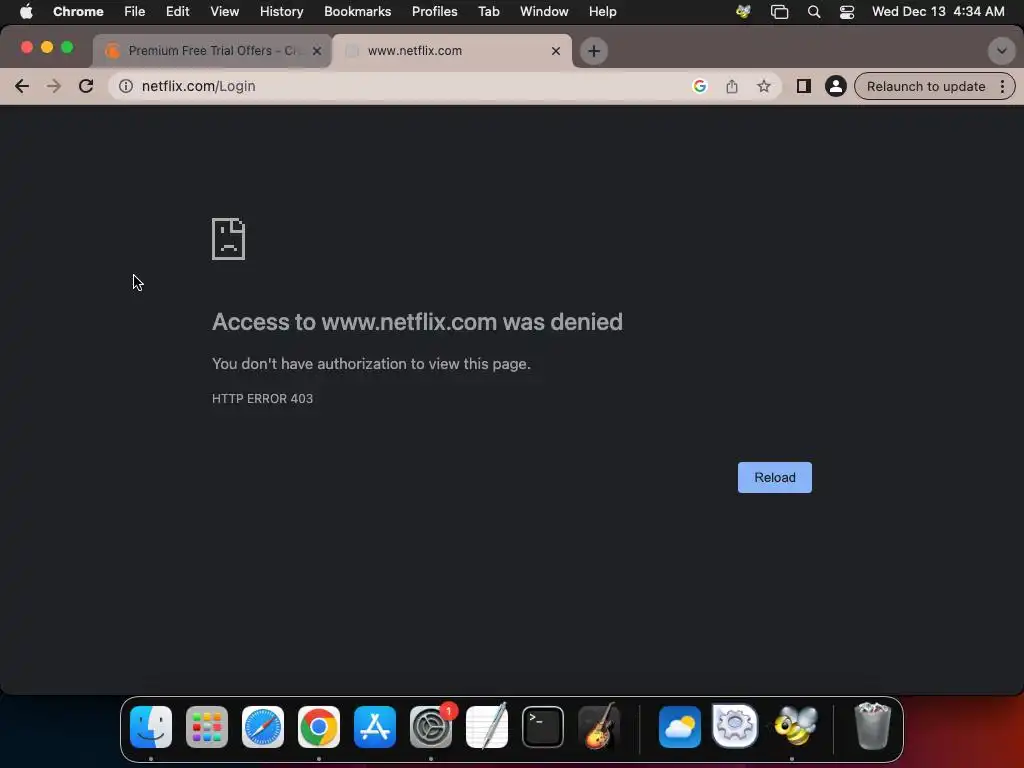The height and width of the screenshot is (768, 1024).
Task: Bookmark this page with the star icon
Action: tap(763, 86)
